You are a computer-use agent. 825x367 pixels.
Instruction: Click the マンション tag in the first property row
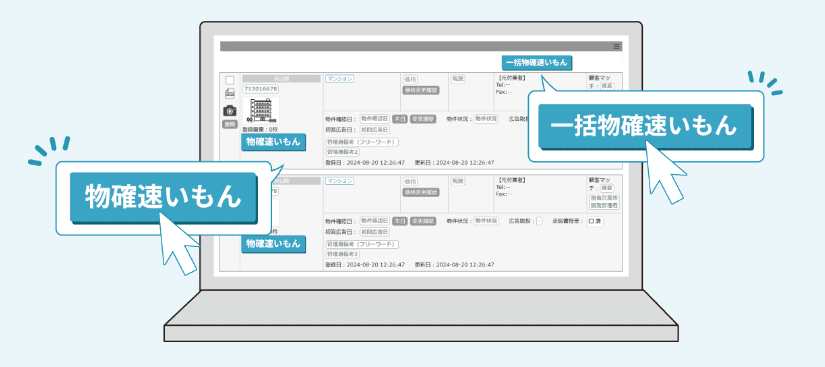(x=339, y=79)
